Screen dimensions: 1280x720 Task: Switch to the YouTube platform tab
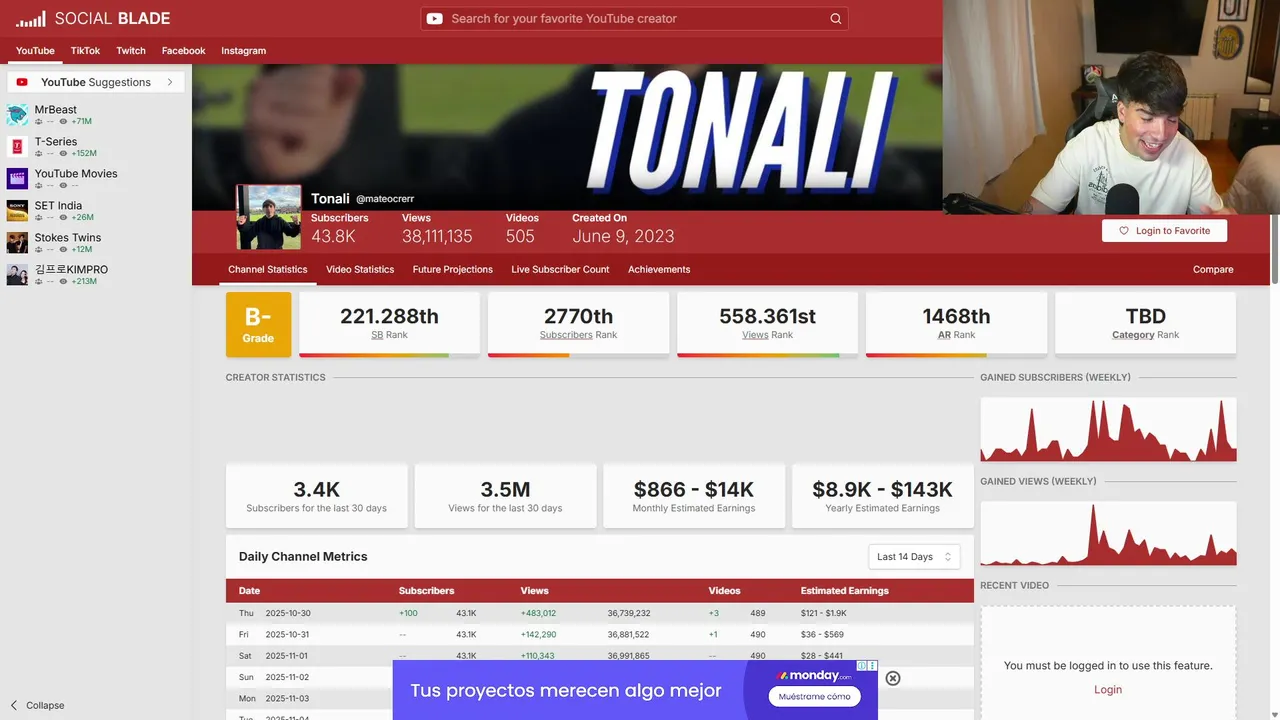(35, 51)
